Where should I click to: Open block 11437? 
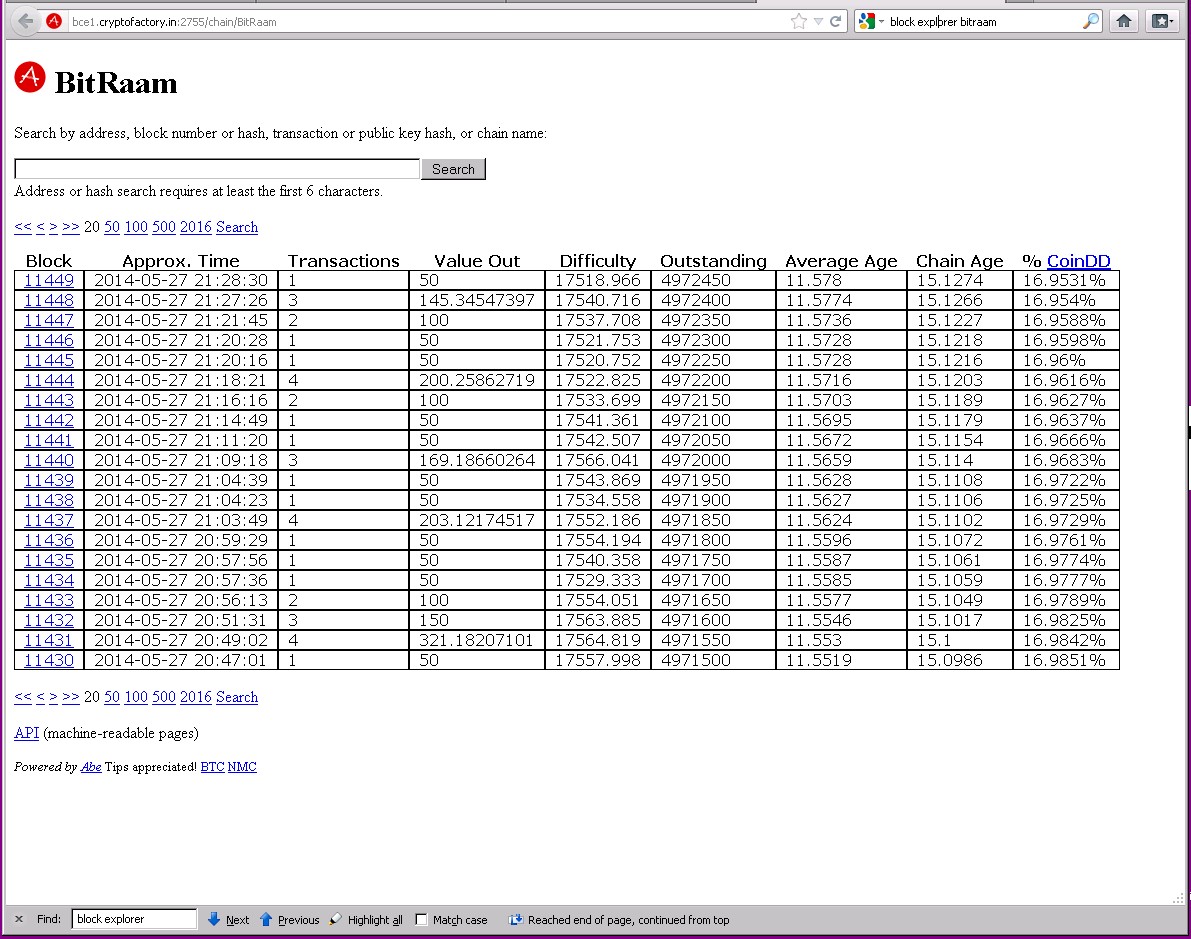click(x=49, y=520)
